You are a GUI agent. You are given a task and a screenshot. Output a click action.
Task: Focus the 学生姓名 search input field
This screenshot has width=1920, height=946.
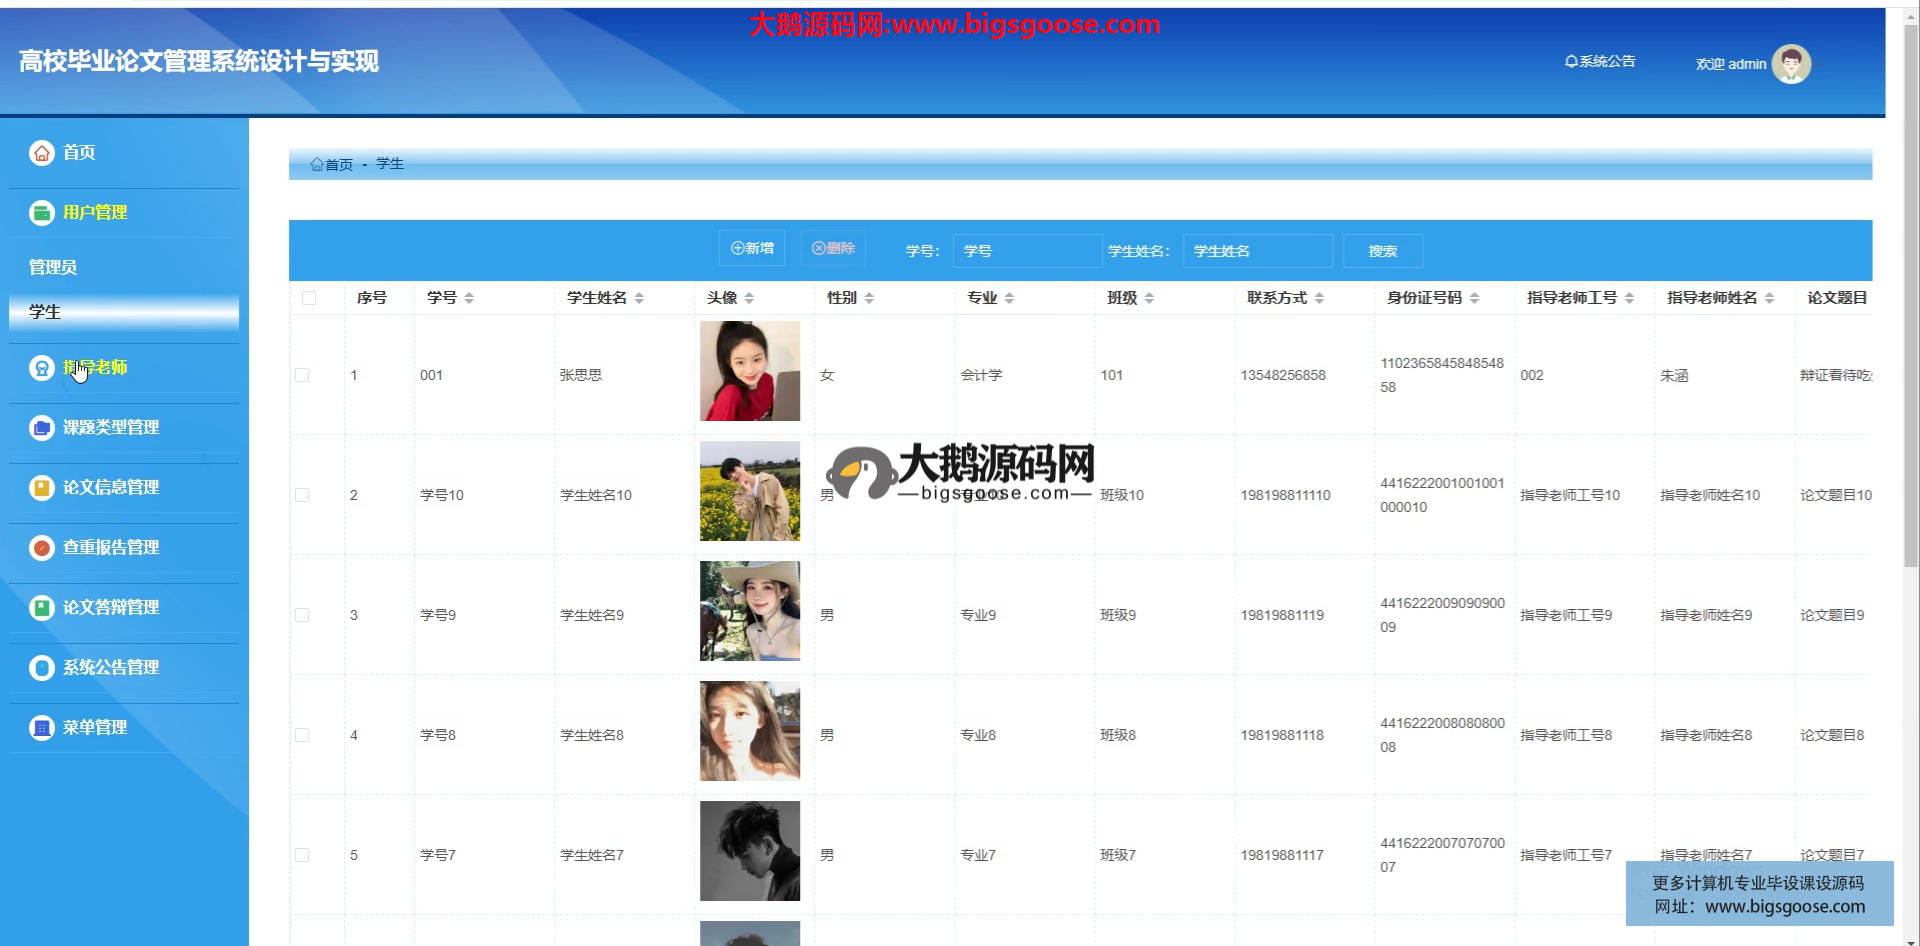pyautogui.click(x=1257, y=251)
